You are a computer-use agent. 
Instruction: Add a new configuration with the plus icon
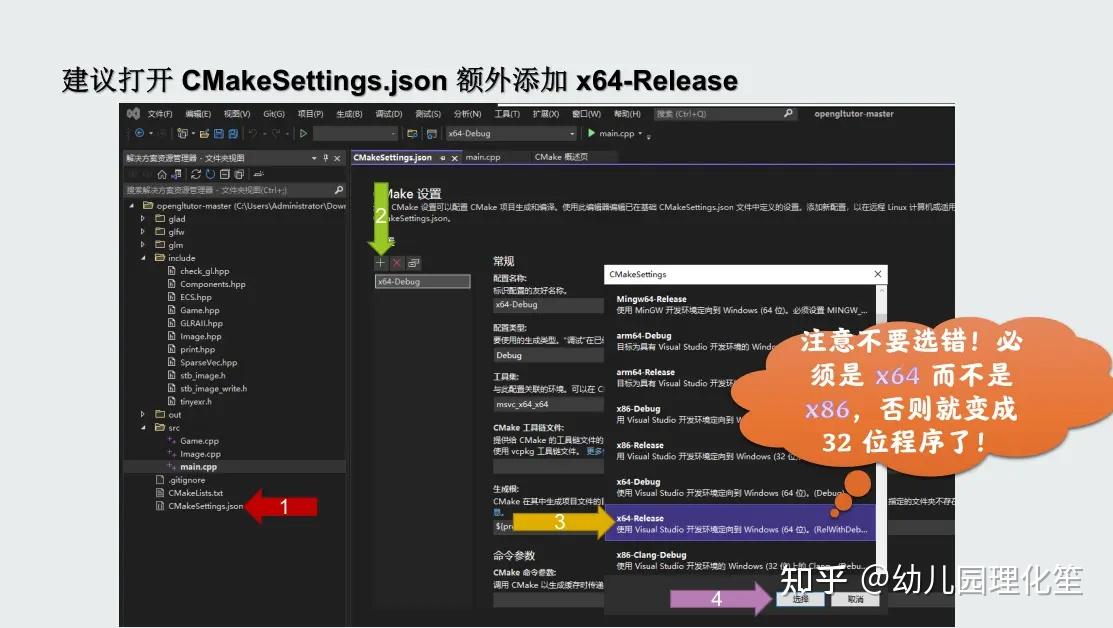pos(380,262)
